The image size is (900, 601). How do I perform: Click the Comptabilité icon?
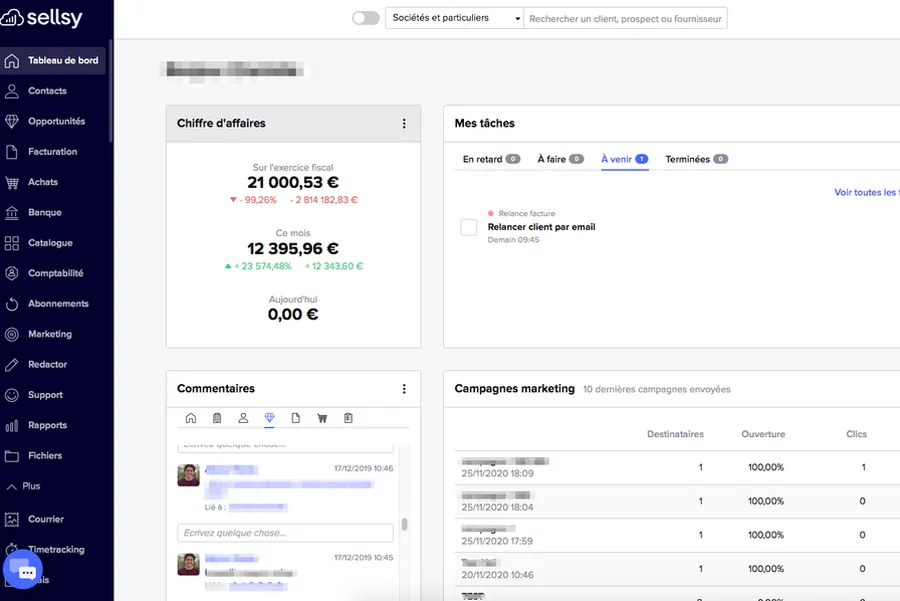pyautogui.click(x=11, y=273)
